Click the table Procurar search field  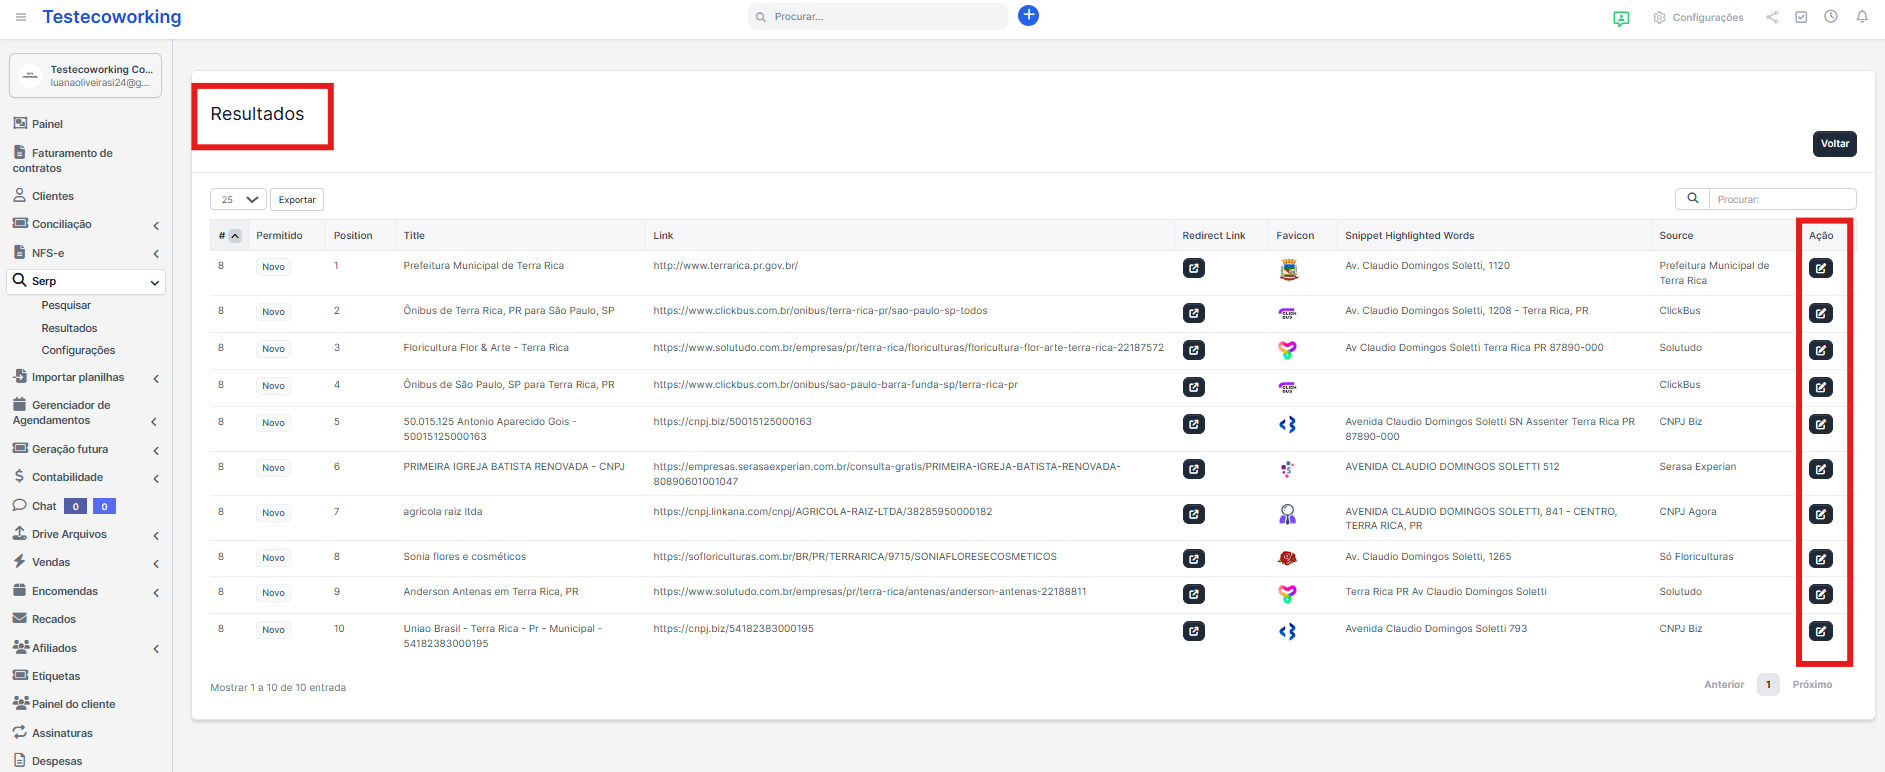point(1781,199)
